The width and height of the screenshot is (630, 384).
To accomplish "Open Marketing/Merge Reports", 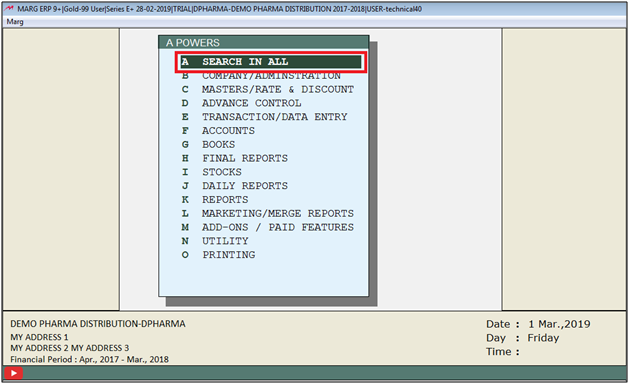I will (268, 214).
